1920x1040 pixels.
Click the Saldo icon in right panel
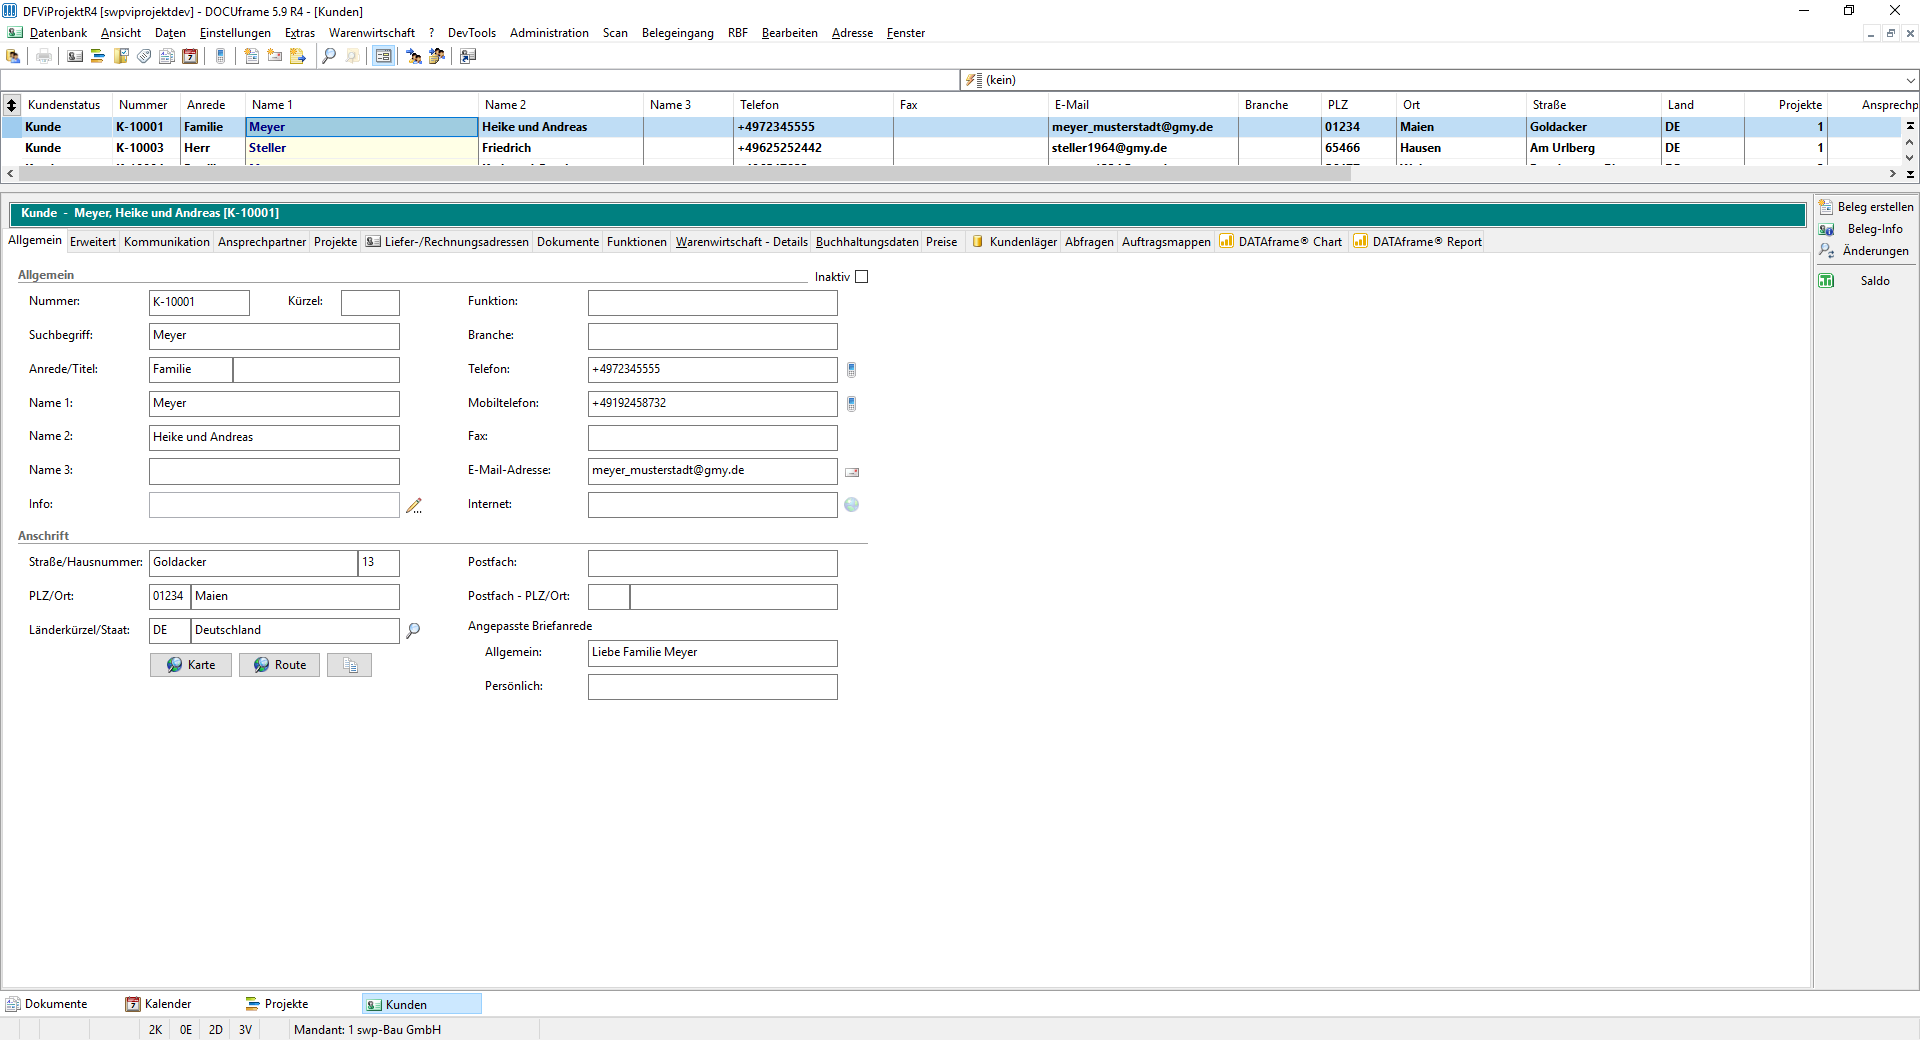[x=1826, y=281]
